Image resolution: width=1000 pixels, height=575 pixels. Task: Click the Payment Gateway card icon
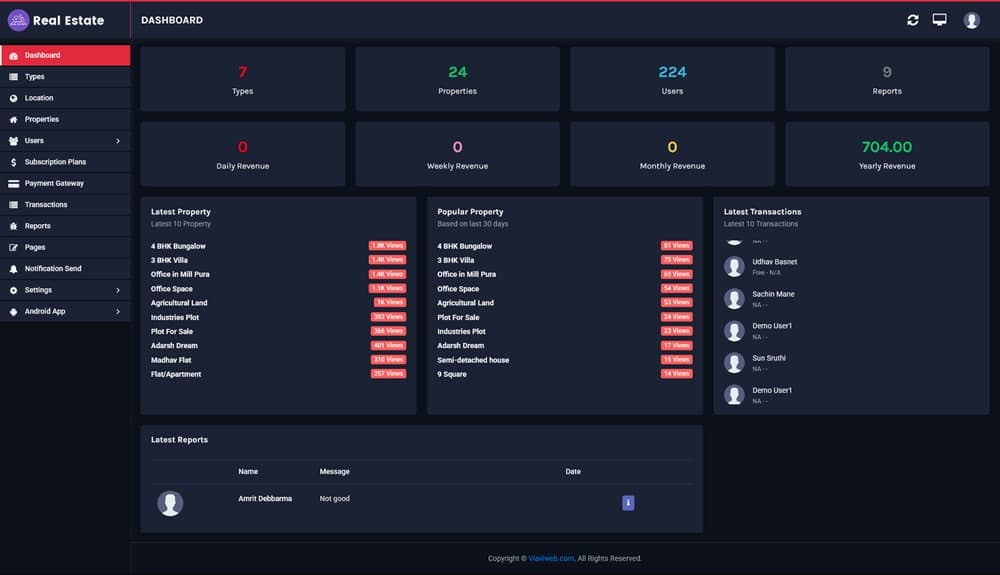click(13, 184)
